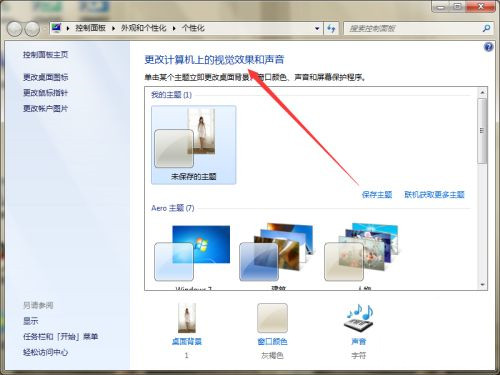Click the Aero 主题 (7) section heading
Image resolution: width=500 pixels, height=375 pixels.
[173, 208]
